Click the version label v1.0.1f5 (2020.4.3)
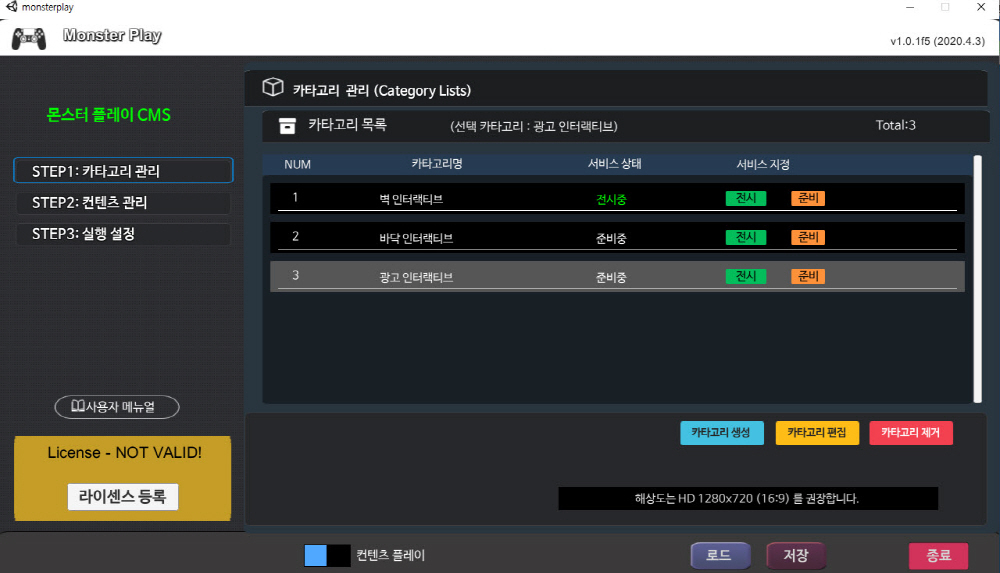The image size is (1000, 573). [x=938, y=41]
